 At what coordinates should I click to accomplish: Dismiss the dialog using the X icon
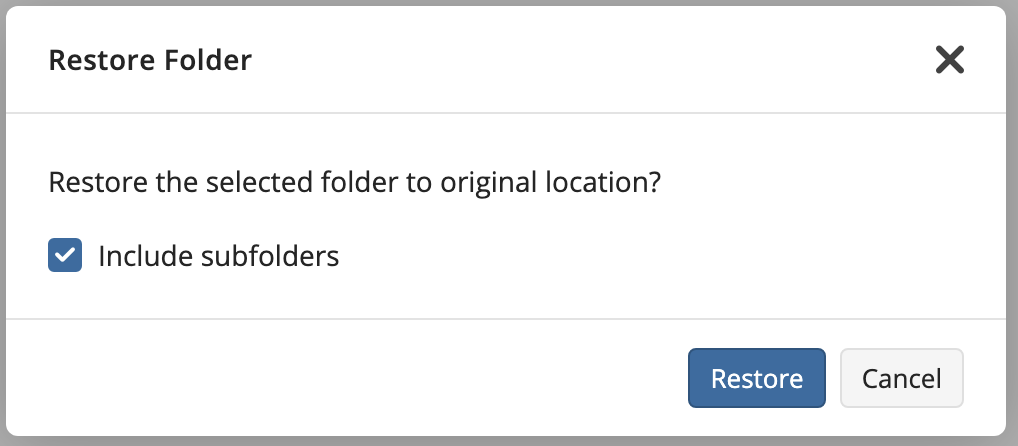949,60
